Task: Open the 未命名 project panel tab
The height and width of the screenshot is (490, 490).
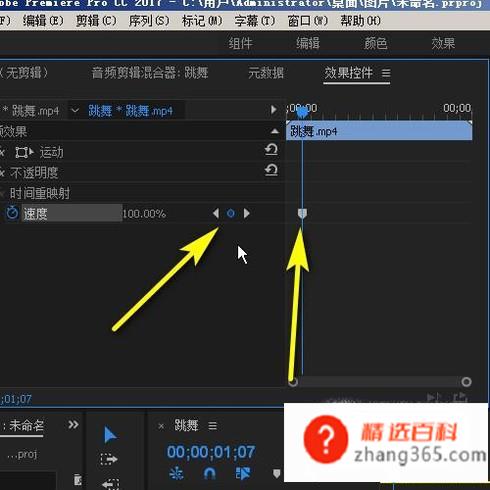Action: pos(27,425)
